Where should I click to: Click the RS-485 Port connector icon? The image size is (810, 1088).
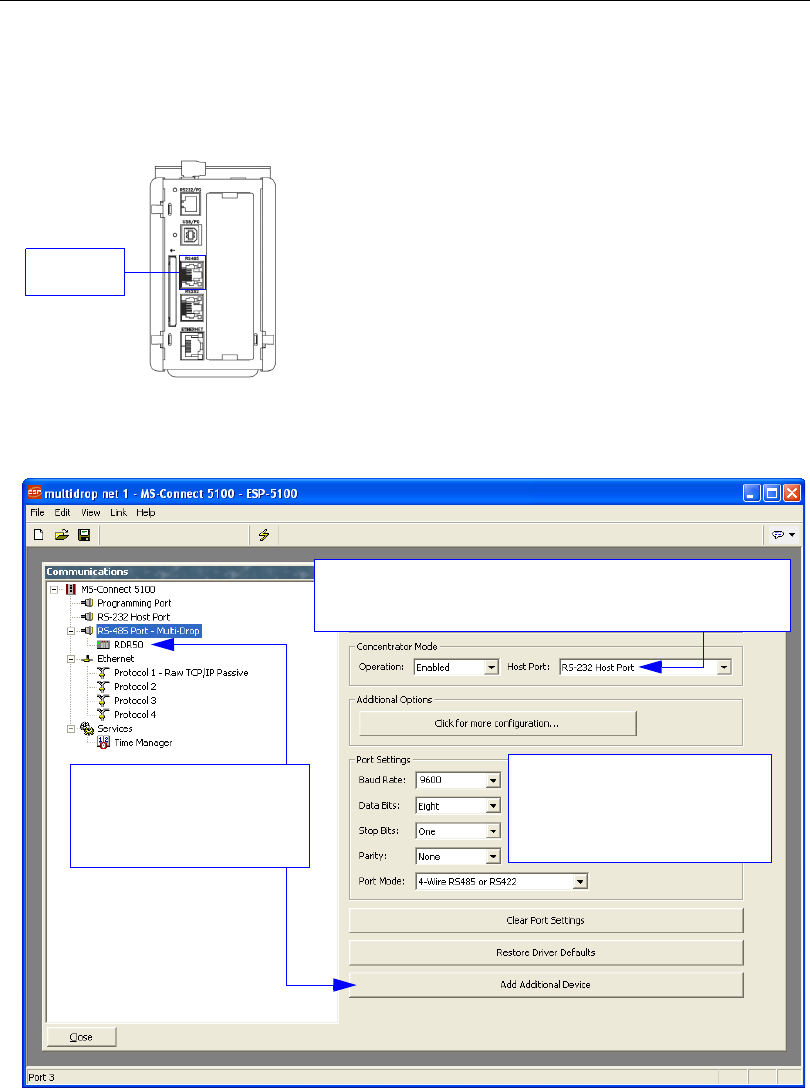click(x=87, y=631)
